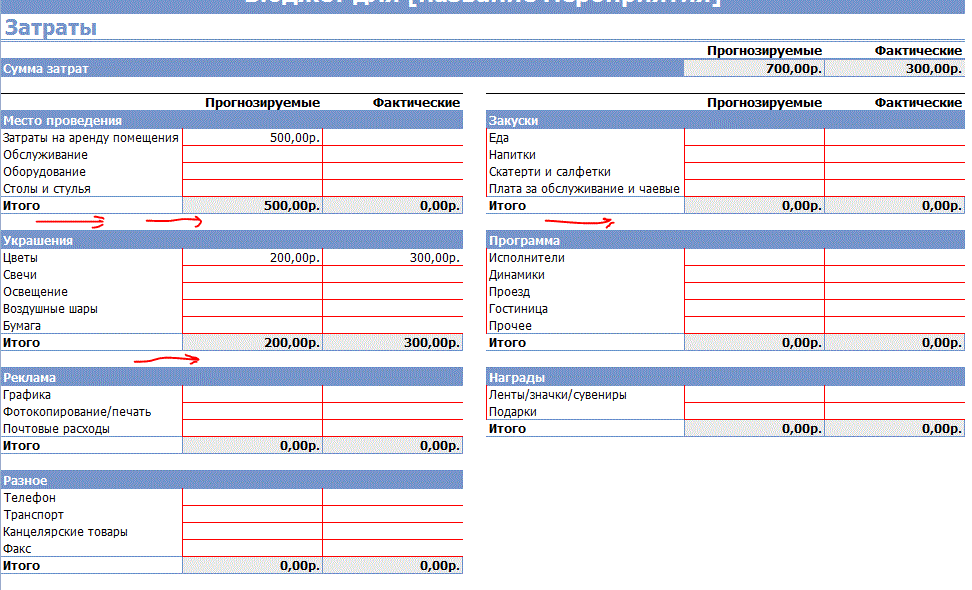Click the 'Оборудование' row label
972x590 pixels.
click(44, 172)
